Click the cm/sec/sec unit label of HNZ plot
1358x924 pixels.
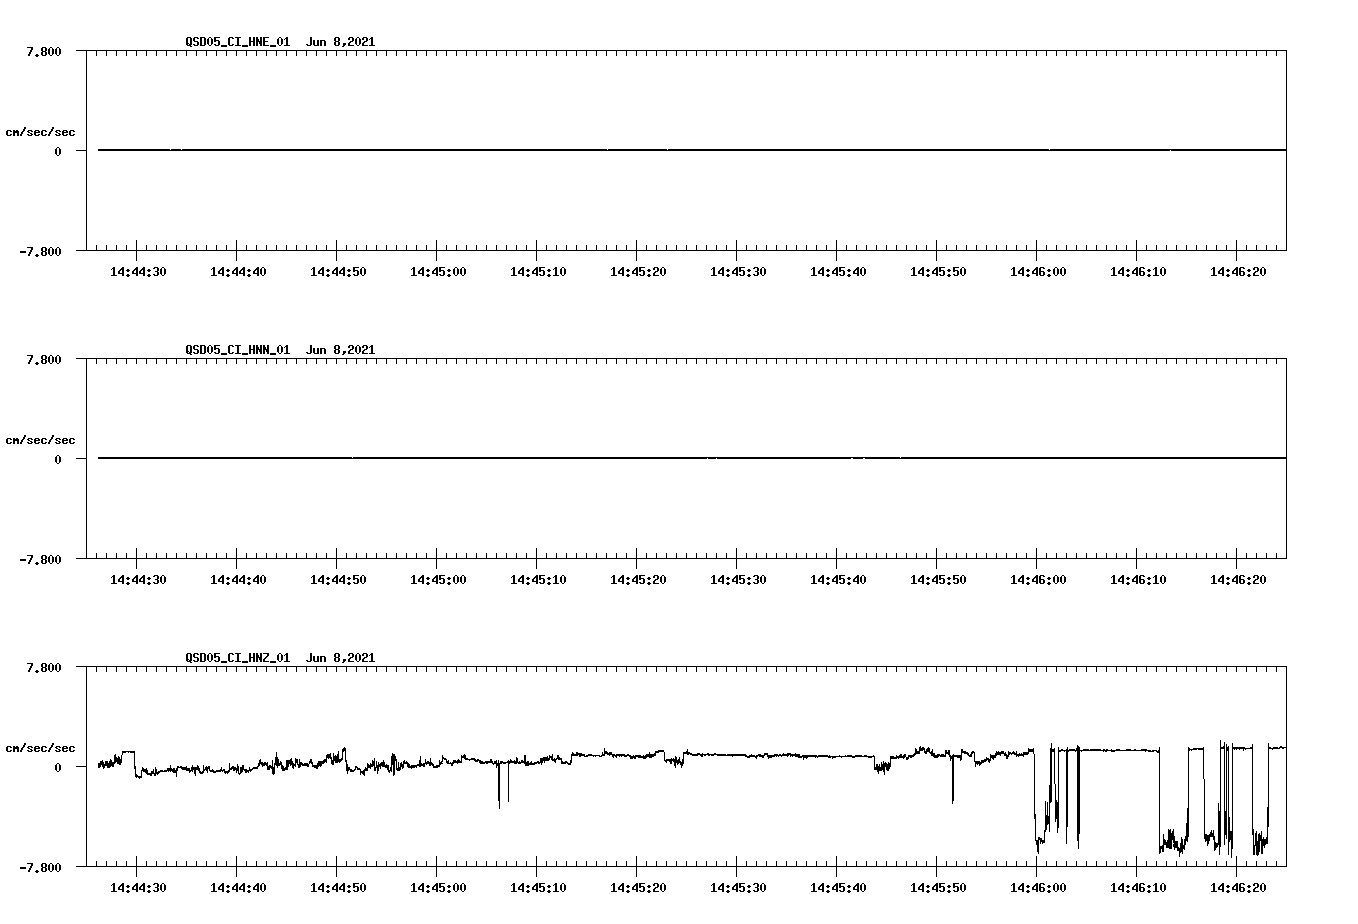pyautogui.click(x=40, y=748)
